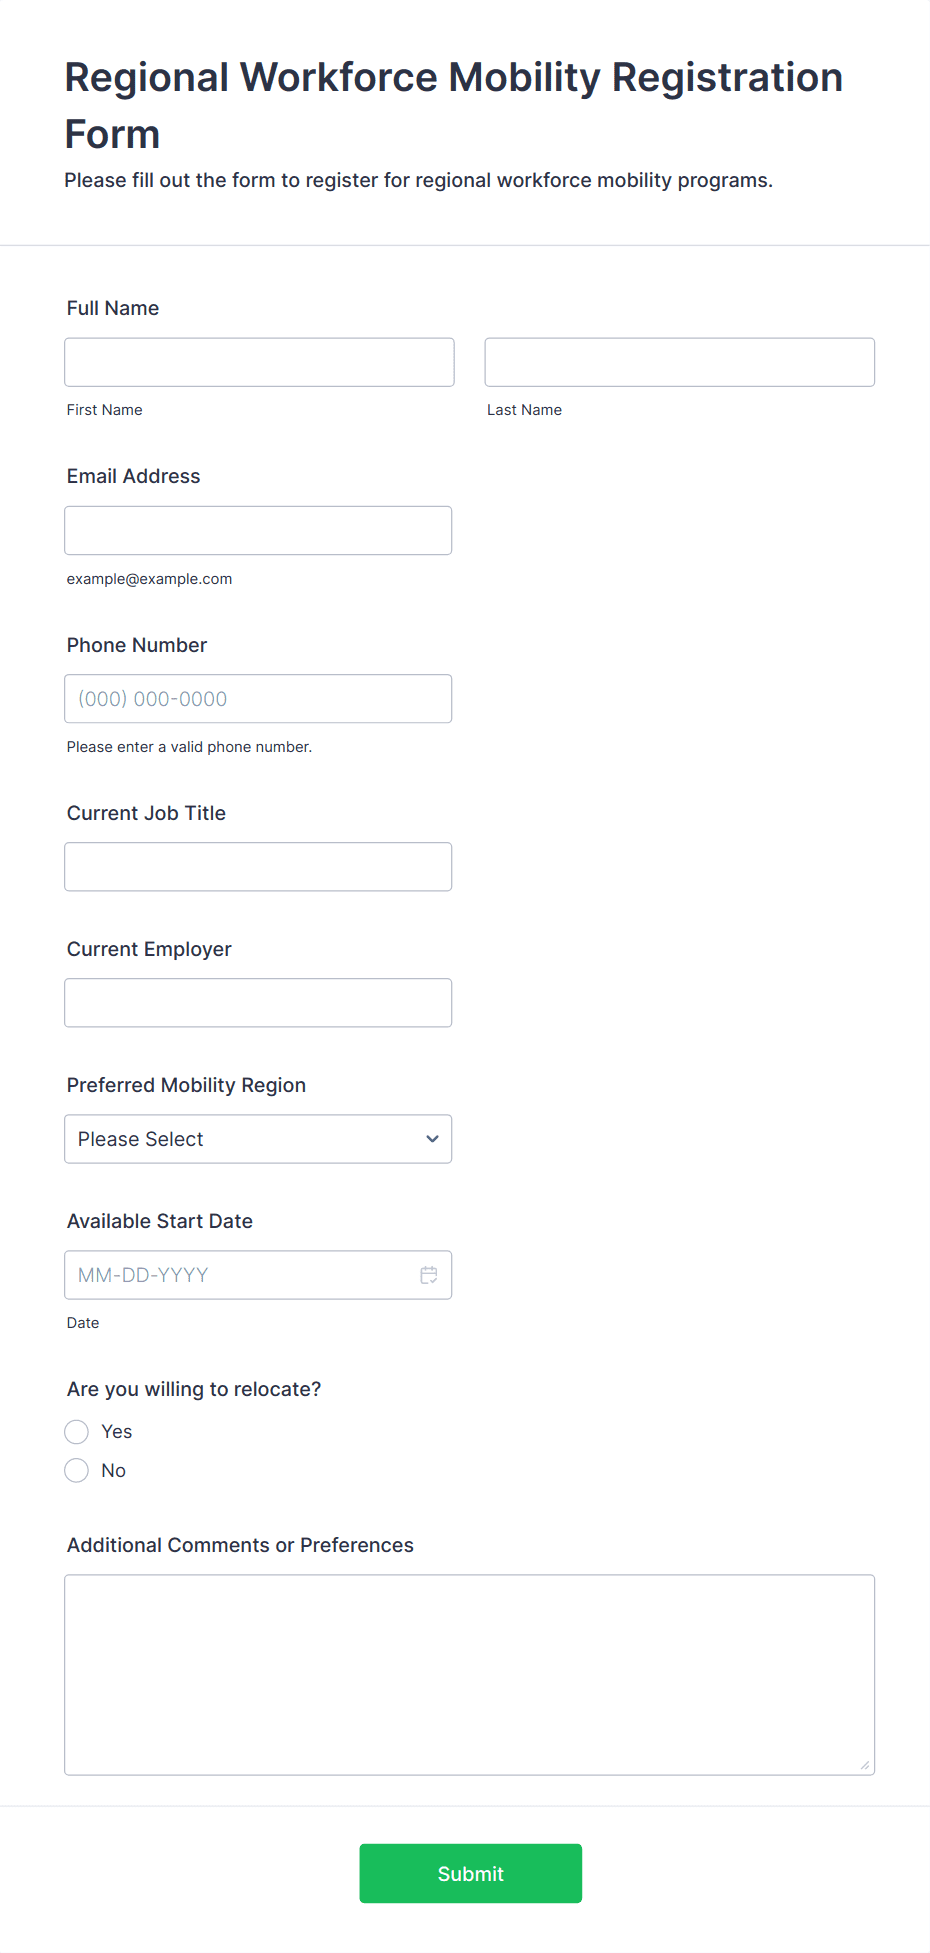Expand the Preferred Mobility Region dropdown
The height and width of the screenshot is (1953, 930).
point(258,1139)
